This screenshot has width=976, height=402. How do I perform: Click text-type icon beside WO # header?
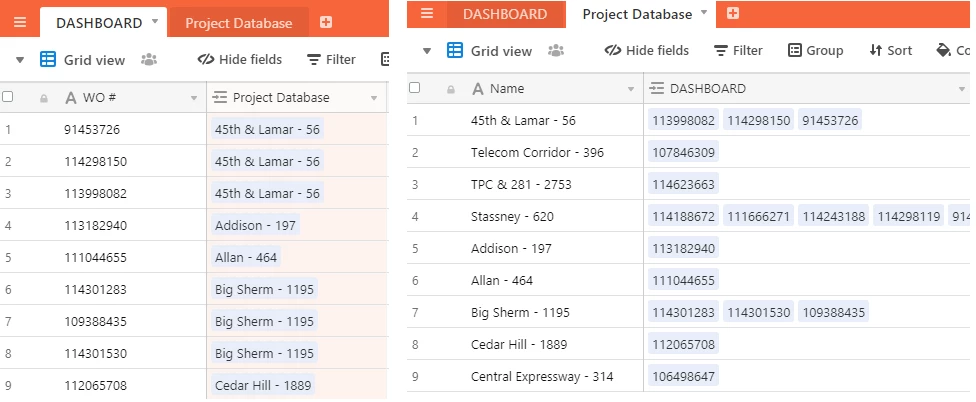[x=71, y=98]
